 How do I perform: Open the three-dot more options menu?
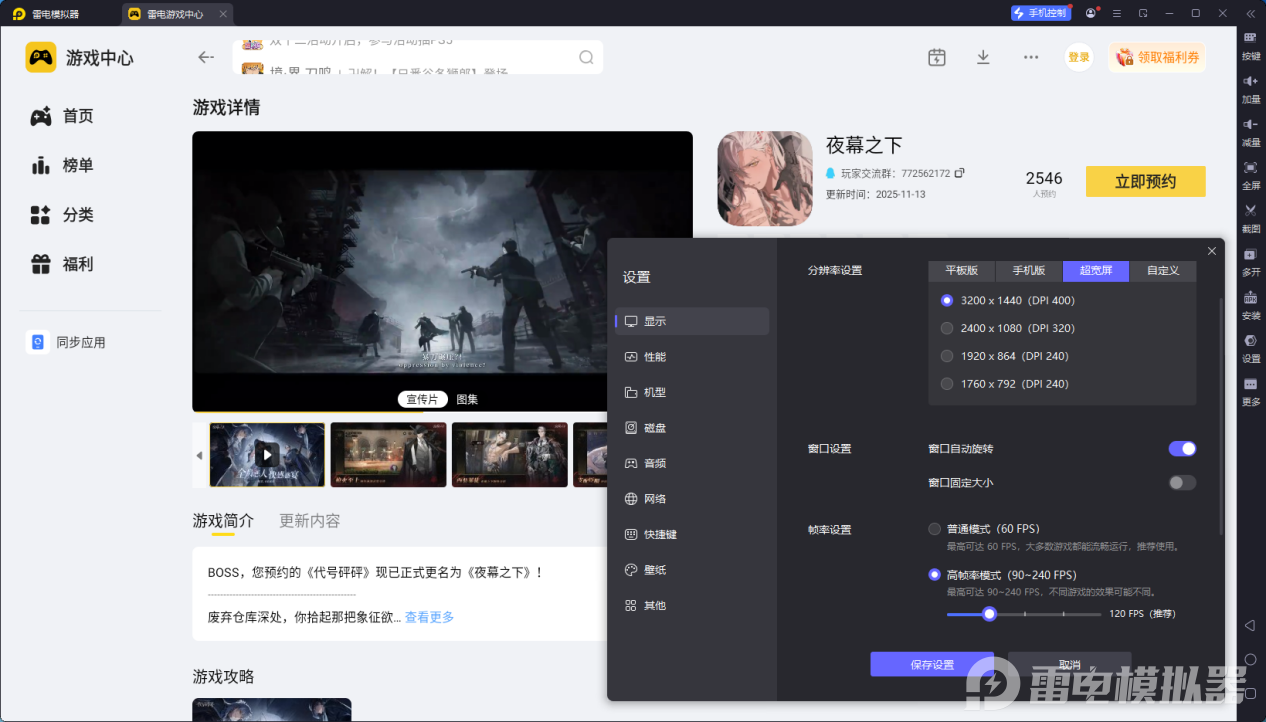pyautogui.click(x=1031, y=57)
